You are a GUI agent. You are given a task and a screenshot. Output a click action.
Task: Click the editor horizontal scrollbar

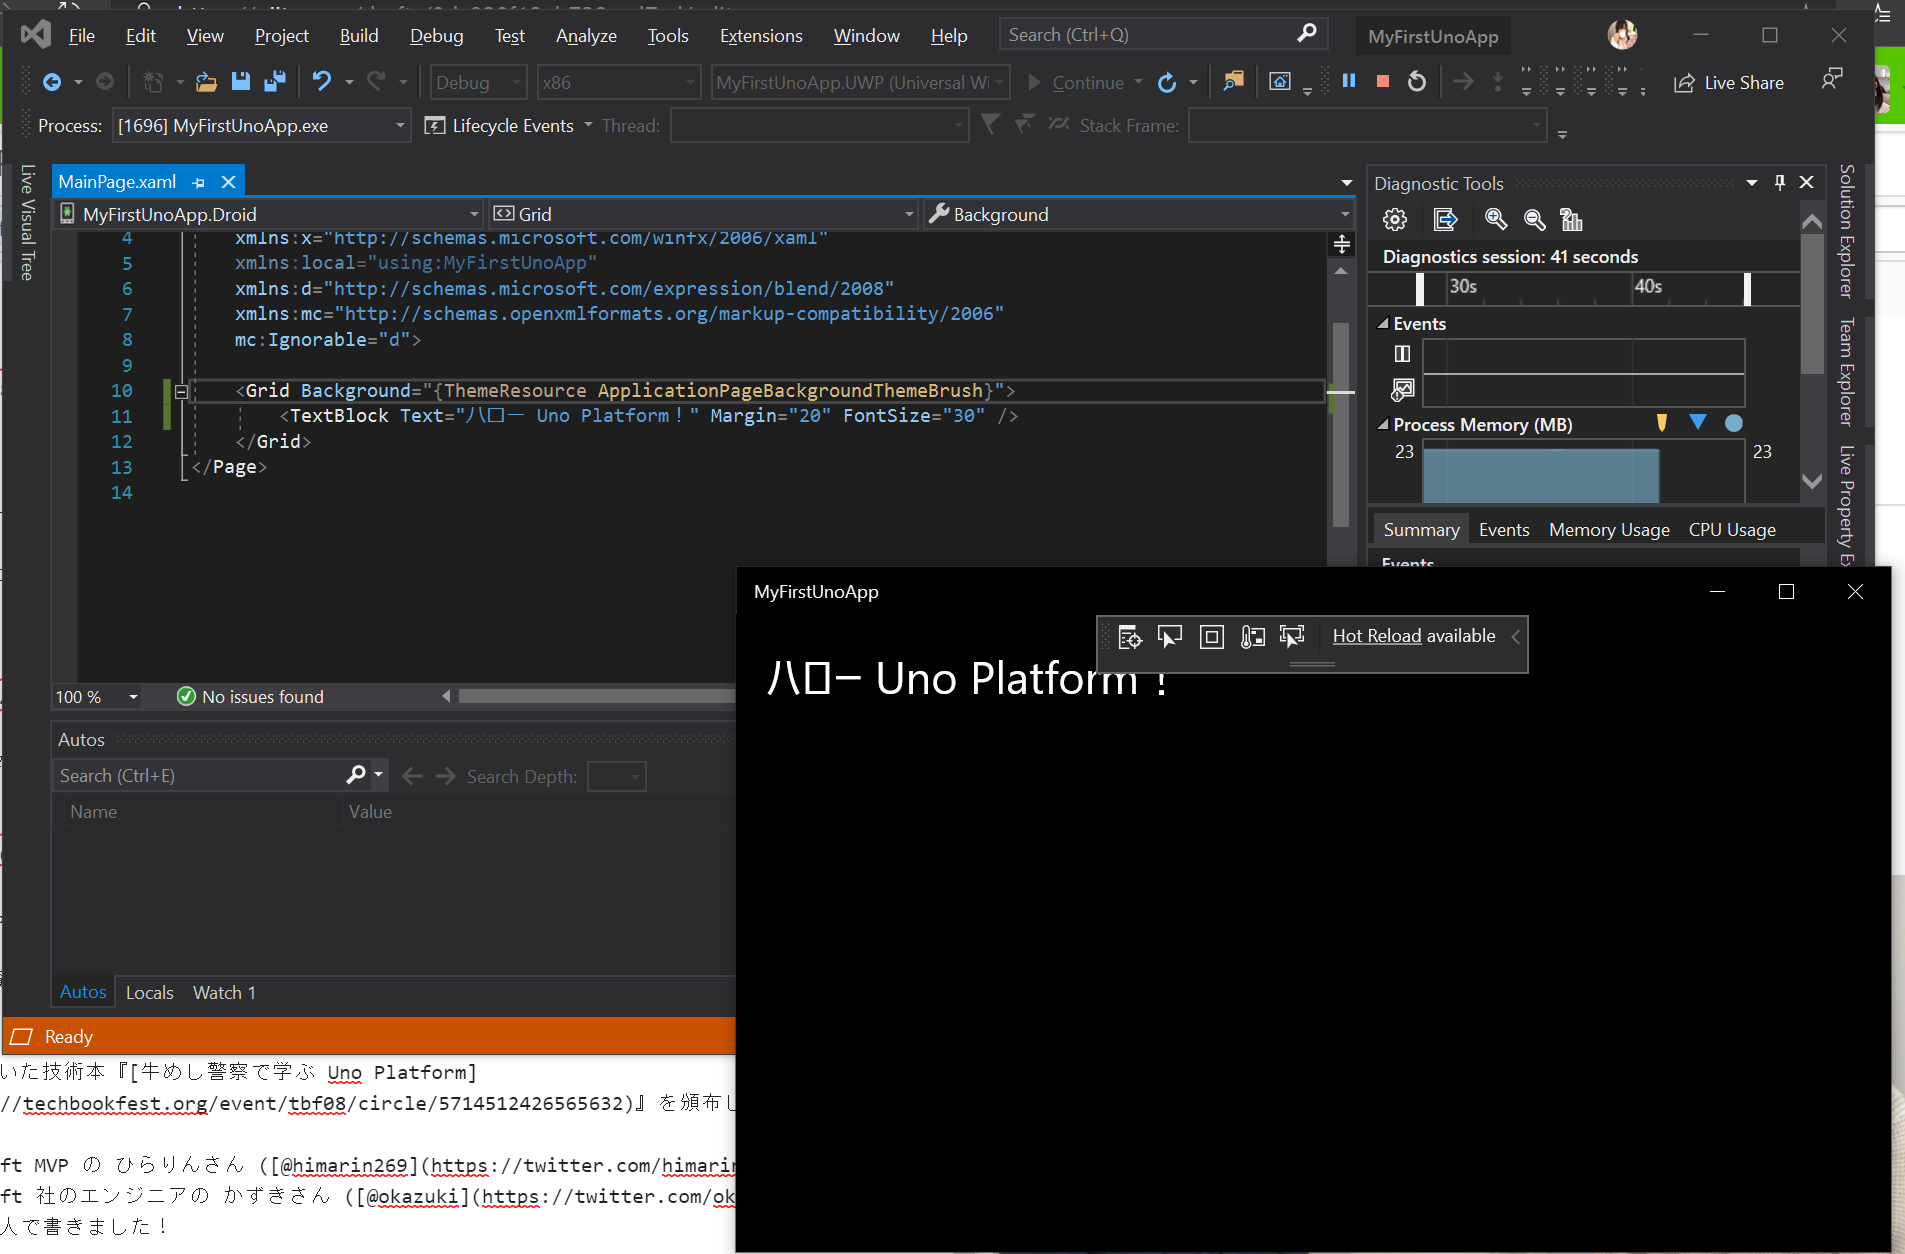click(596, 696)
